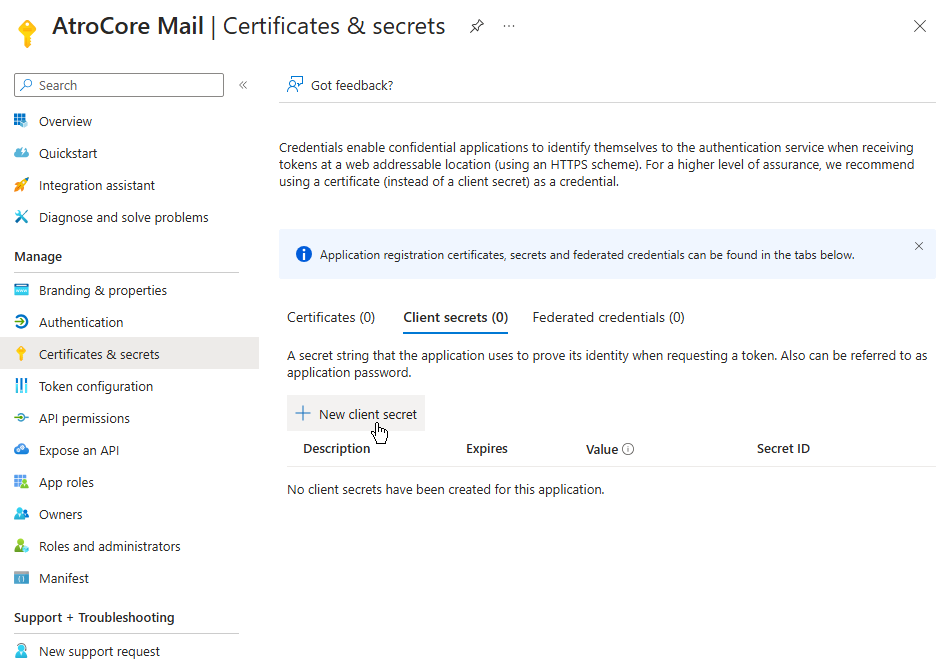
Task: Open Roles and administrators page
Action: point(110,546)
